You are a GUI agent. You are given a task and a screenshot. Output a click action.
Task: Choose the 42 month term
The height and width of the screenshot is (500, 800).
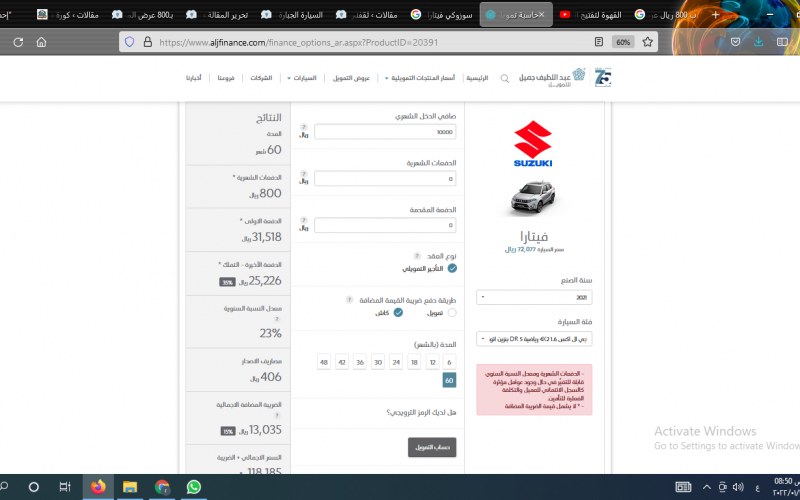tap(342, 362)
